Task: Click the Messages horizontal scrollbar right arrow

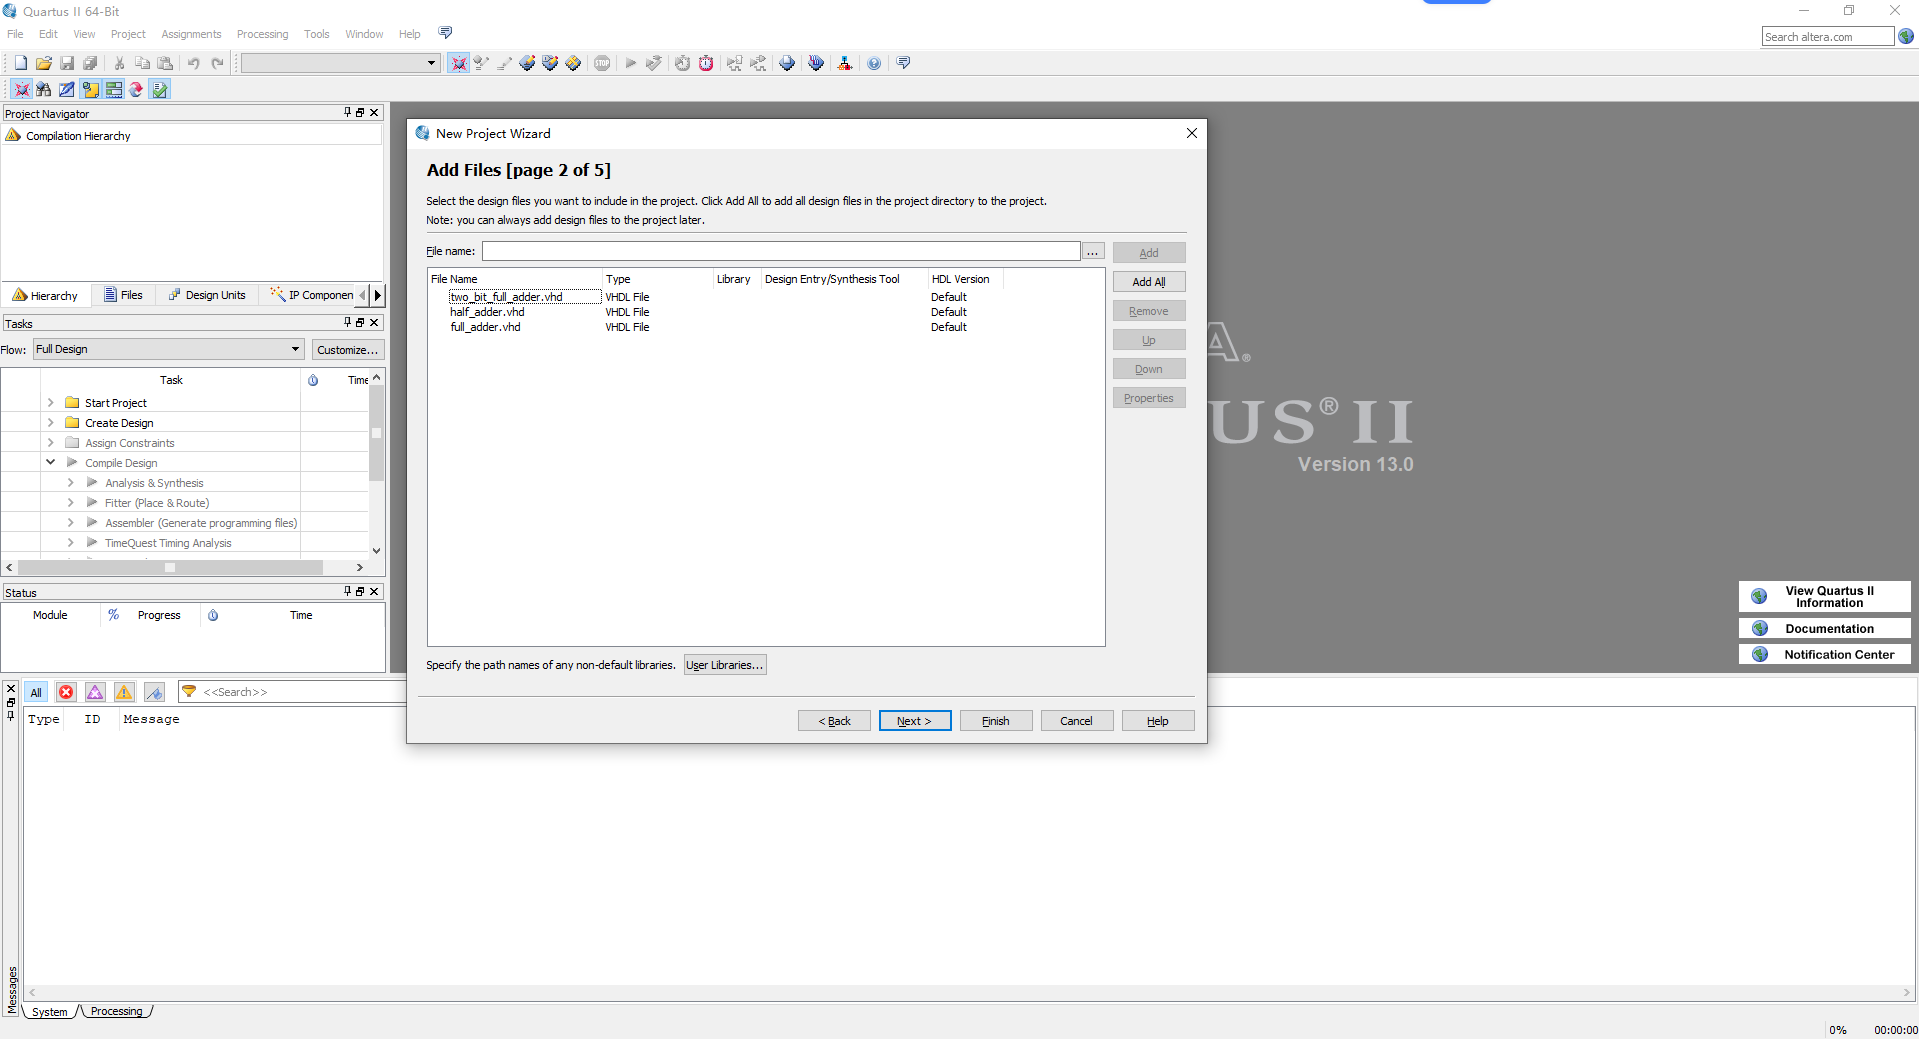Action: 1906,993
